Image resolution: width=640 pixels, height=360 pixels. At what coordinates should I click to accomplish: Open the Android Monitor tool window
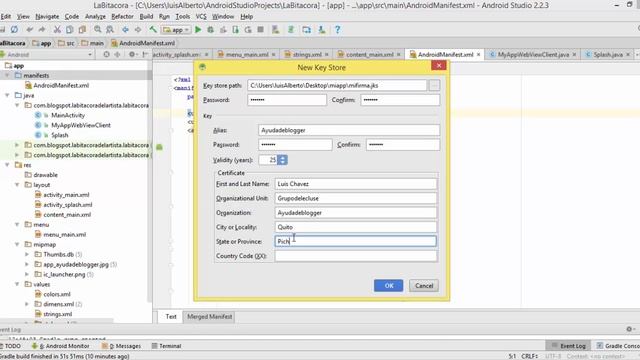coord(60,346)
